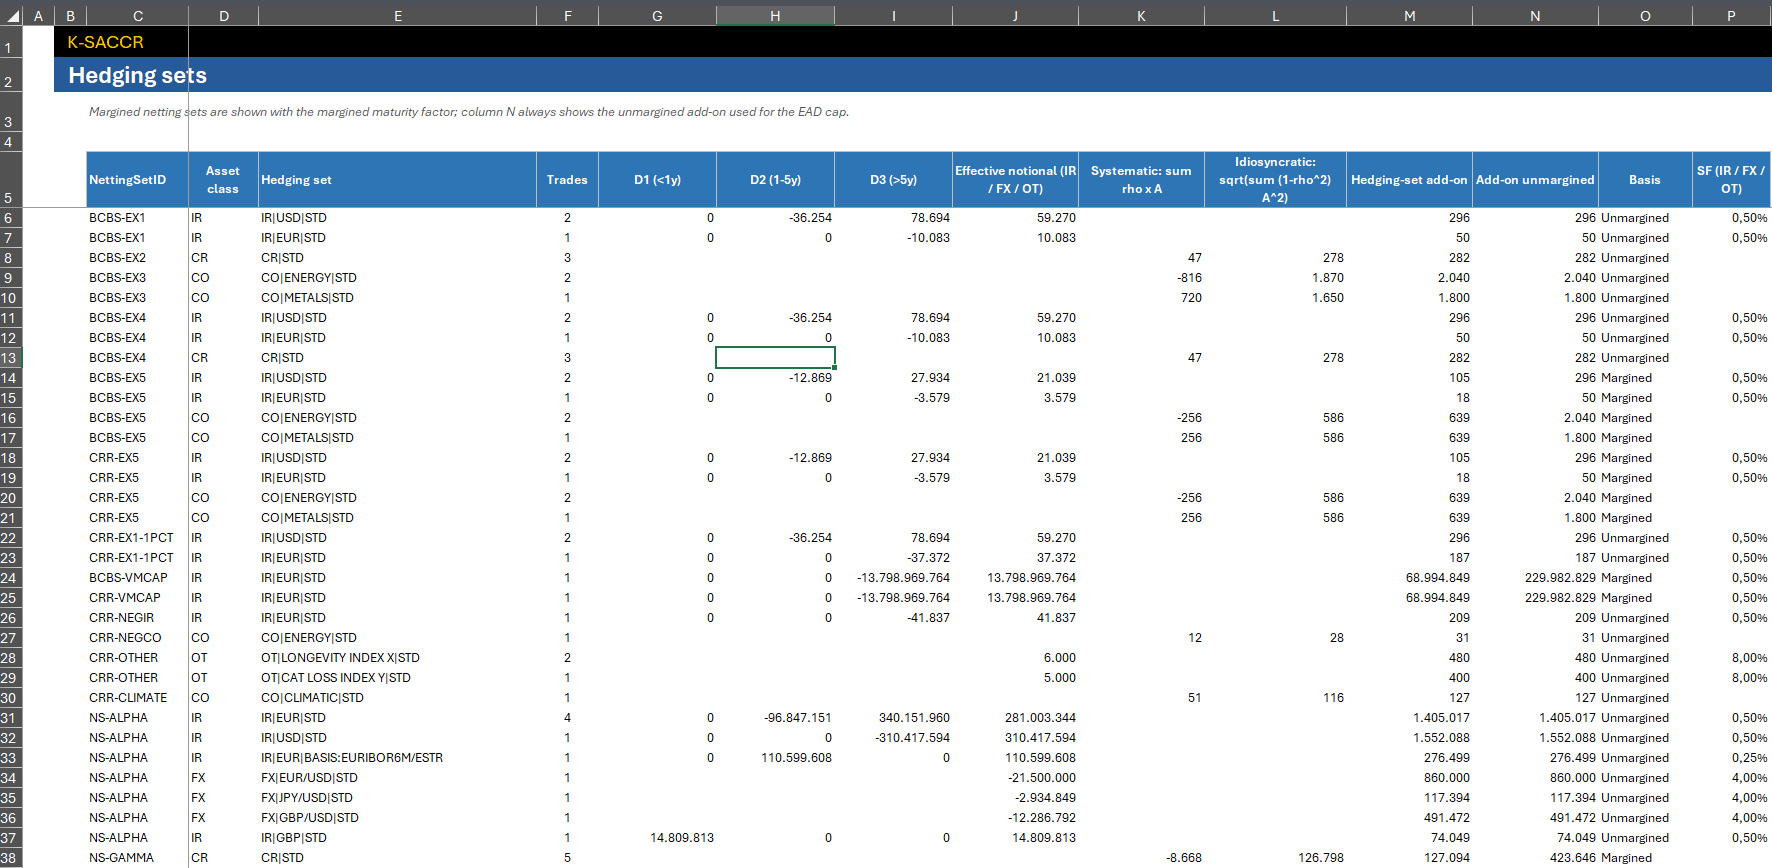Select the '0,25%' SF cell
This screenshot has width=1772, height=868.
click(1731, 758)
